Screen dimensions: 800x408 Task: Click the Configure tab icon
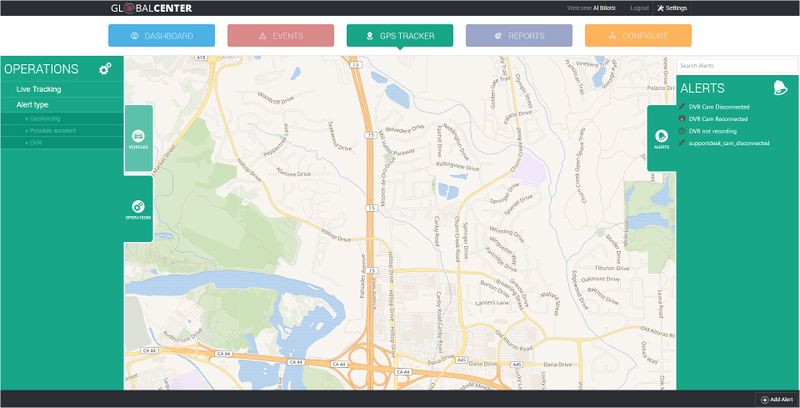click(x=613, y=36)
